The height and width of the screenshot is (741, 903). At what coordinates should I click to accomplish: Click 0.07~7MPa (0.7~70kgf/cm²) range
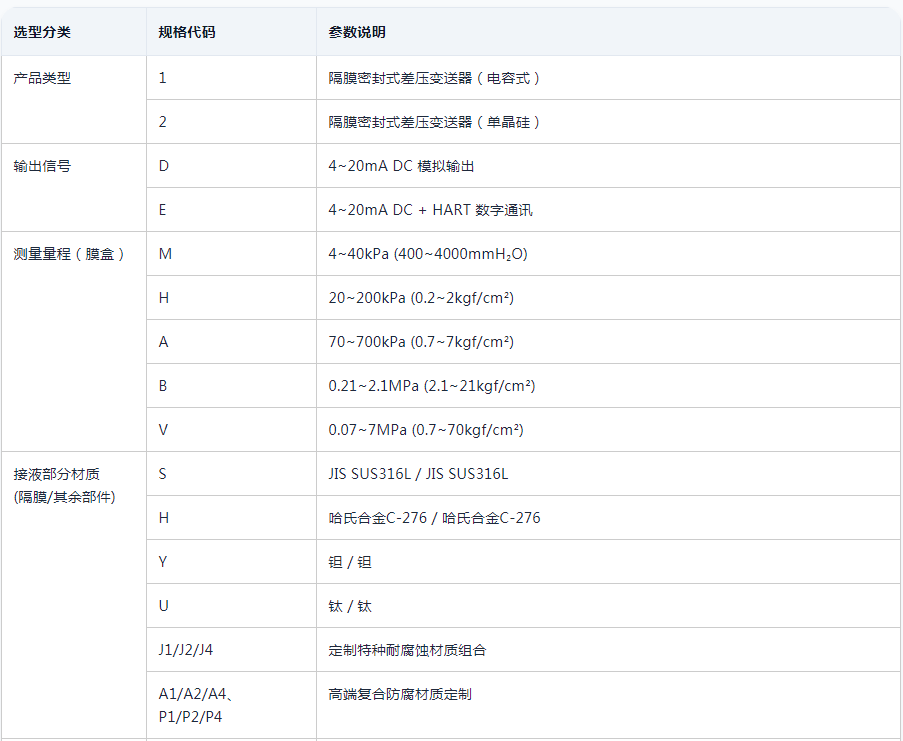pos(426,430)
